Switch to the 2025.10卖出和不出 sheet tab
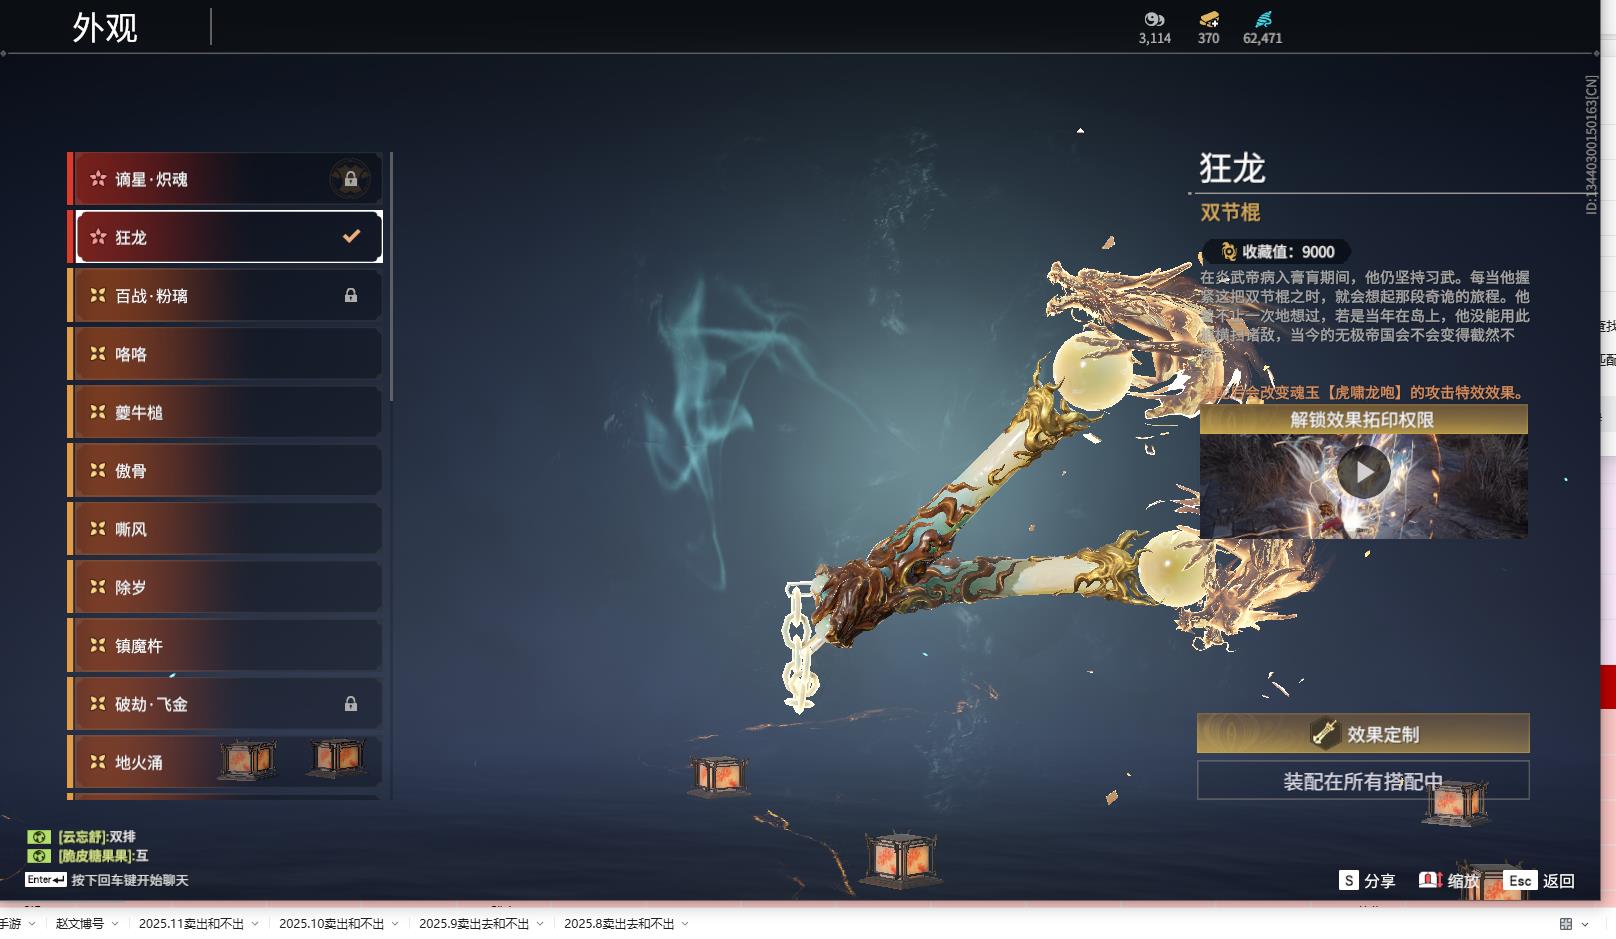The height and width of the screenshot is (939, 1616). pos(331,924)
